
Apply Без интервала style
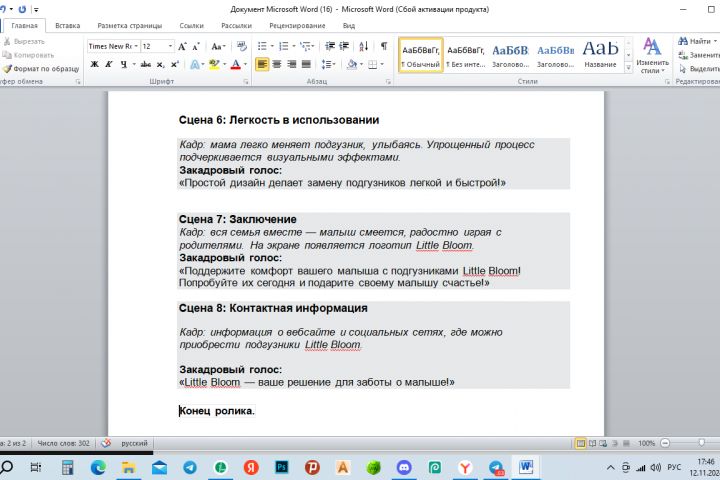[x=466, y=55]
